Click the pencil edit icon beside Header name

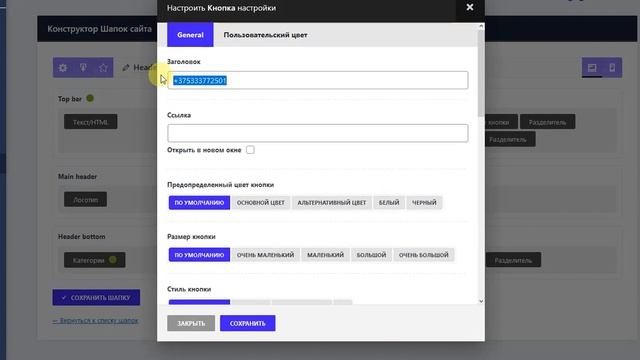click(126, 68)
